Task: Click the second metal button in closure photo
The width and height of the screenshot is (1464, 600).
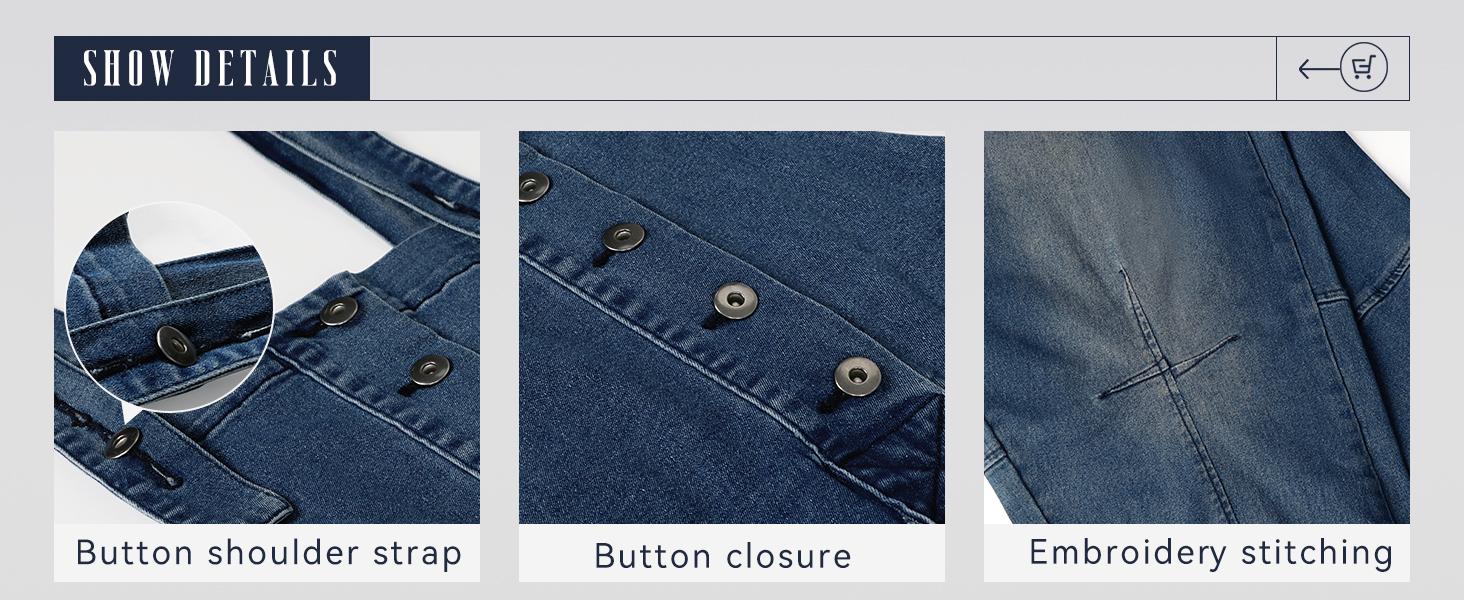Action: click(x=623, y=237)
